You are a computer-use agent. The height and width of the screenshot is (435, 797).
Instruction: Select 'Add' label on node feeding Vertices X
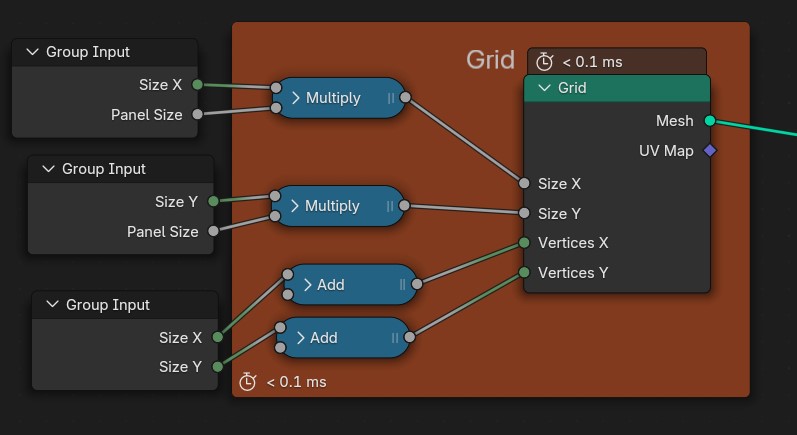(x=331, y=285)
